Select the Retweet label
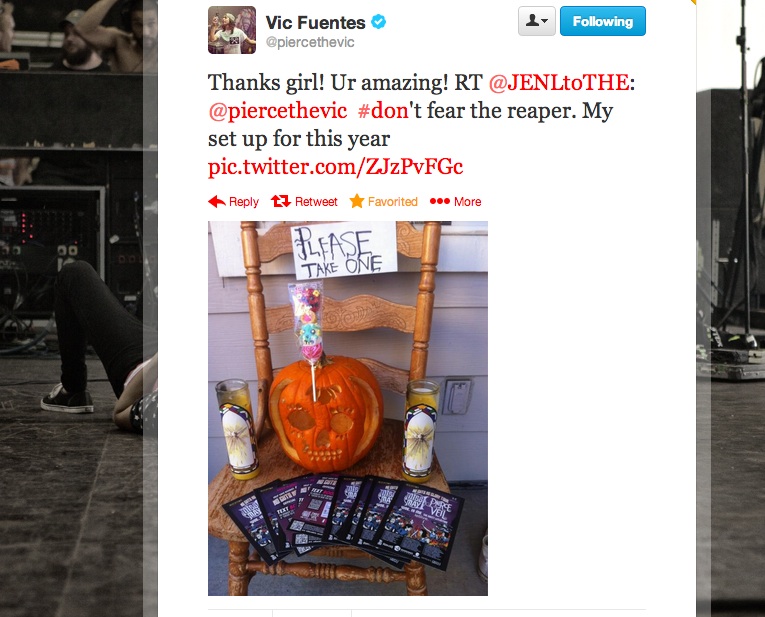Image resolution: width=765 pixels, height=617 pixels. (x=316, y=201)
